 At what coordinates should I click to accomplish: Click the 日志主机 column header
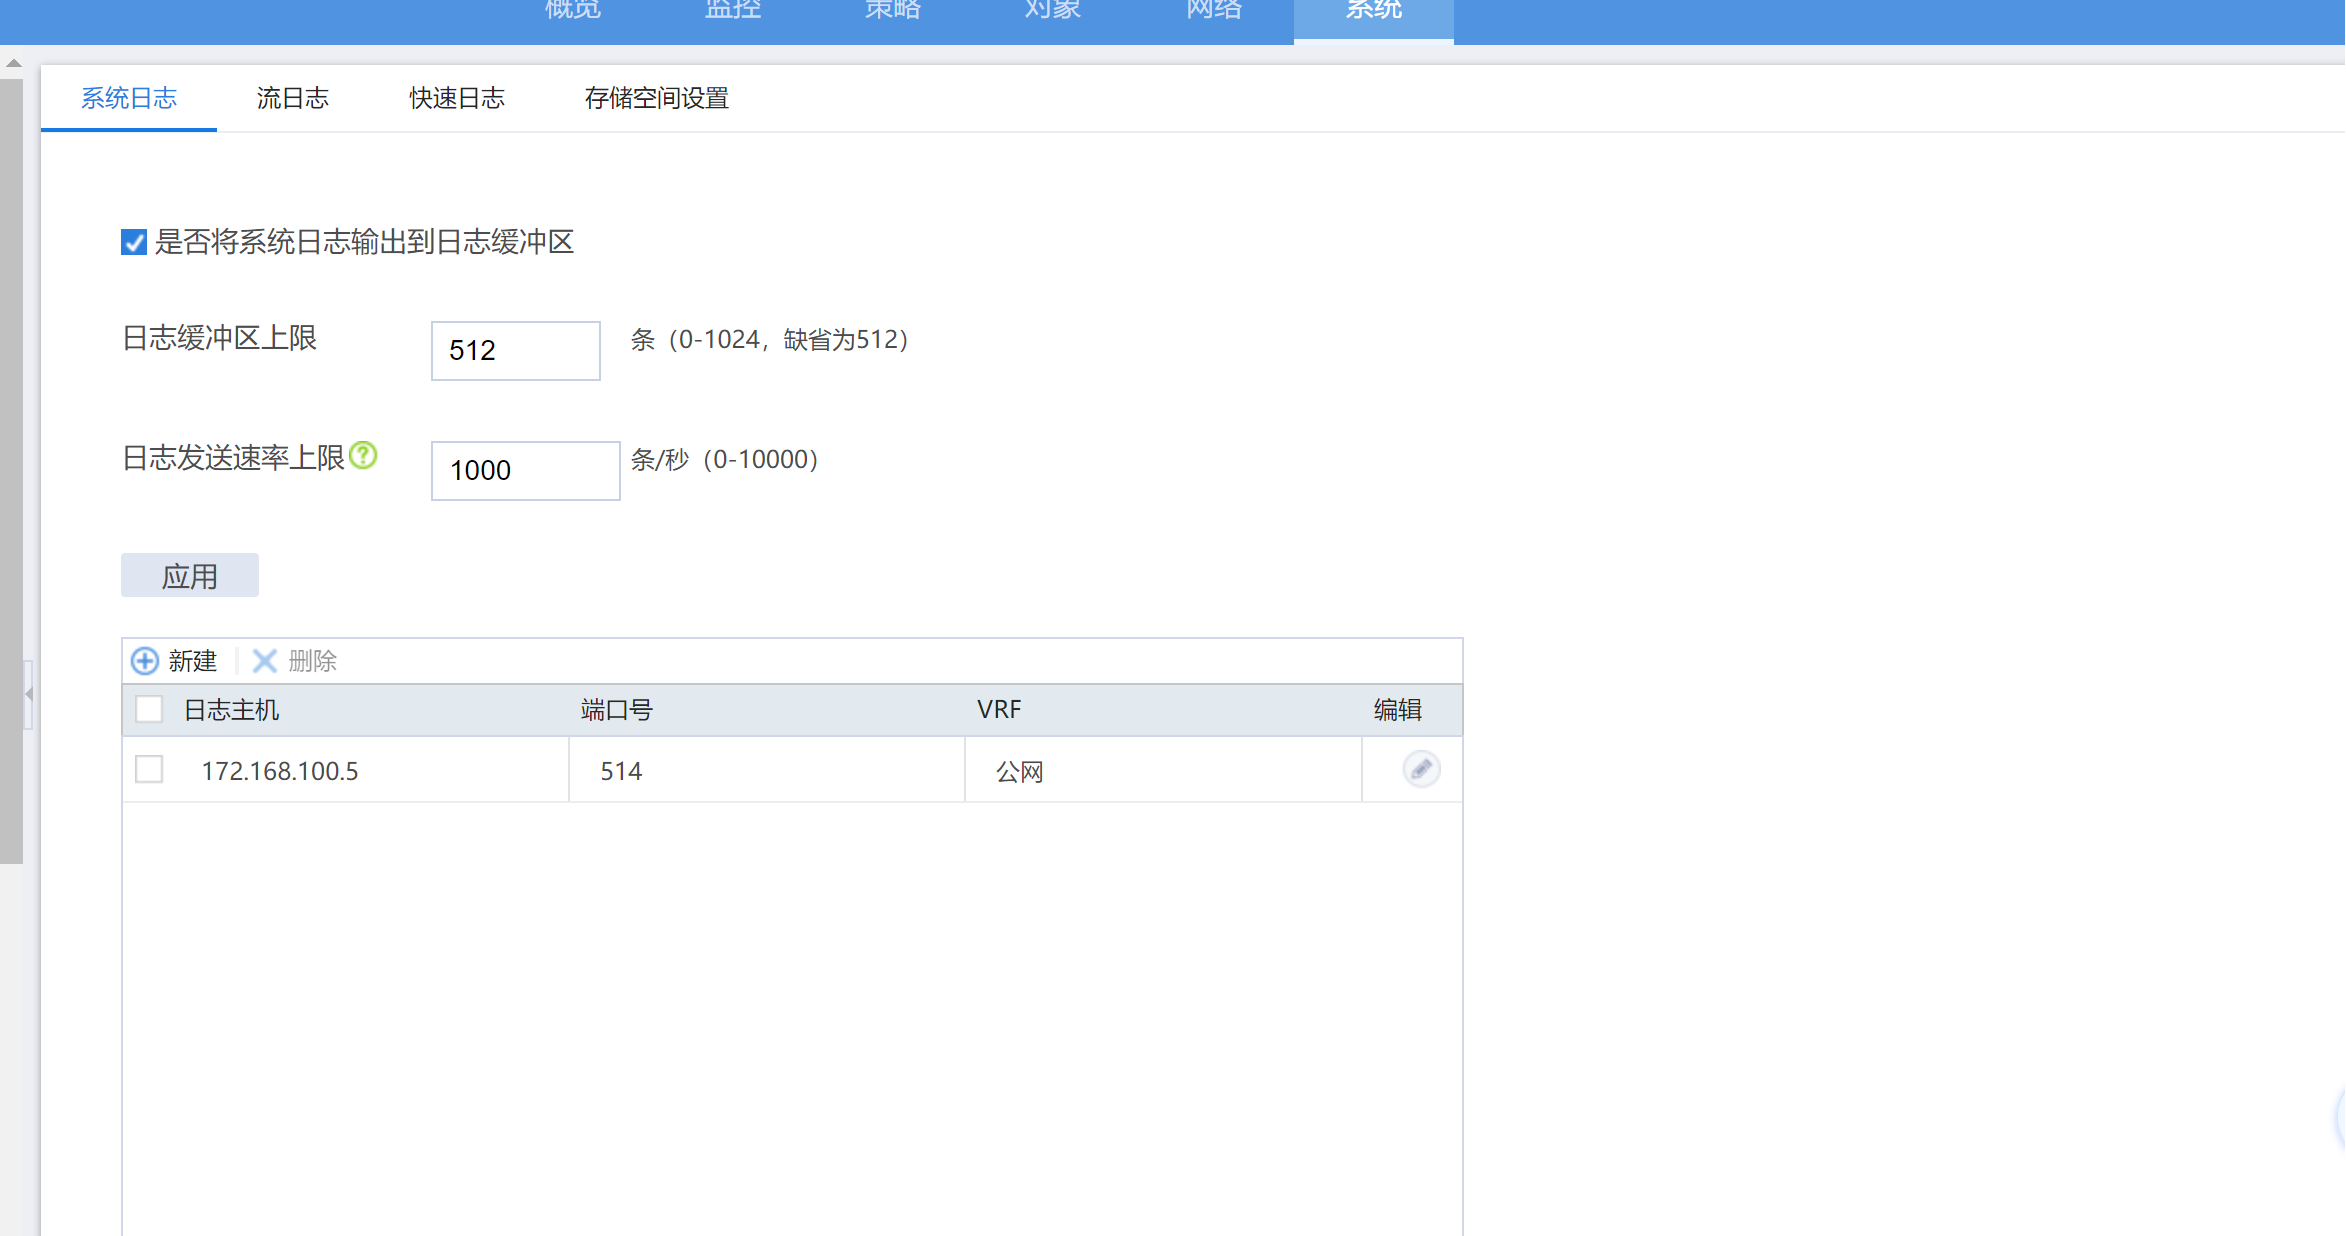(232, 710)
